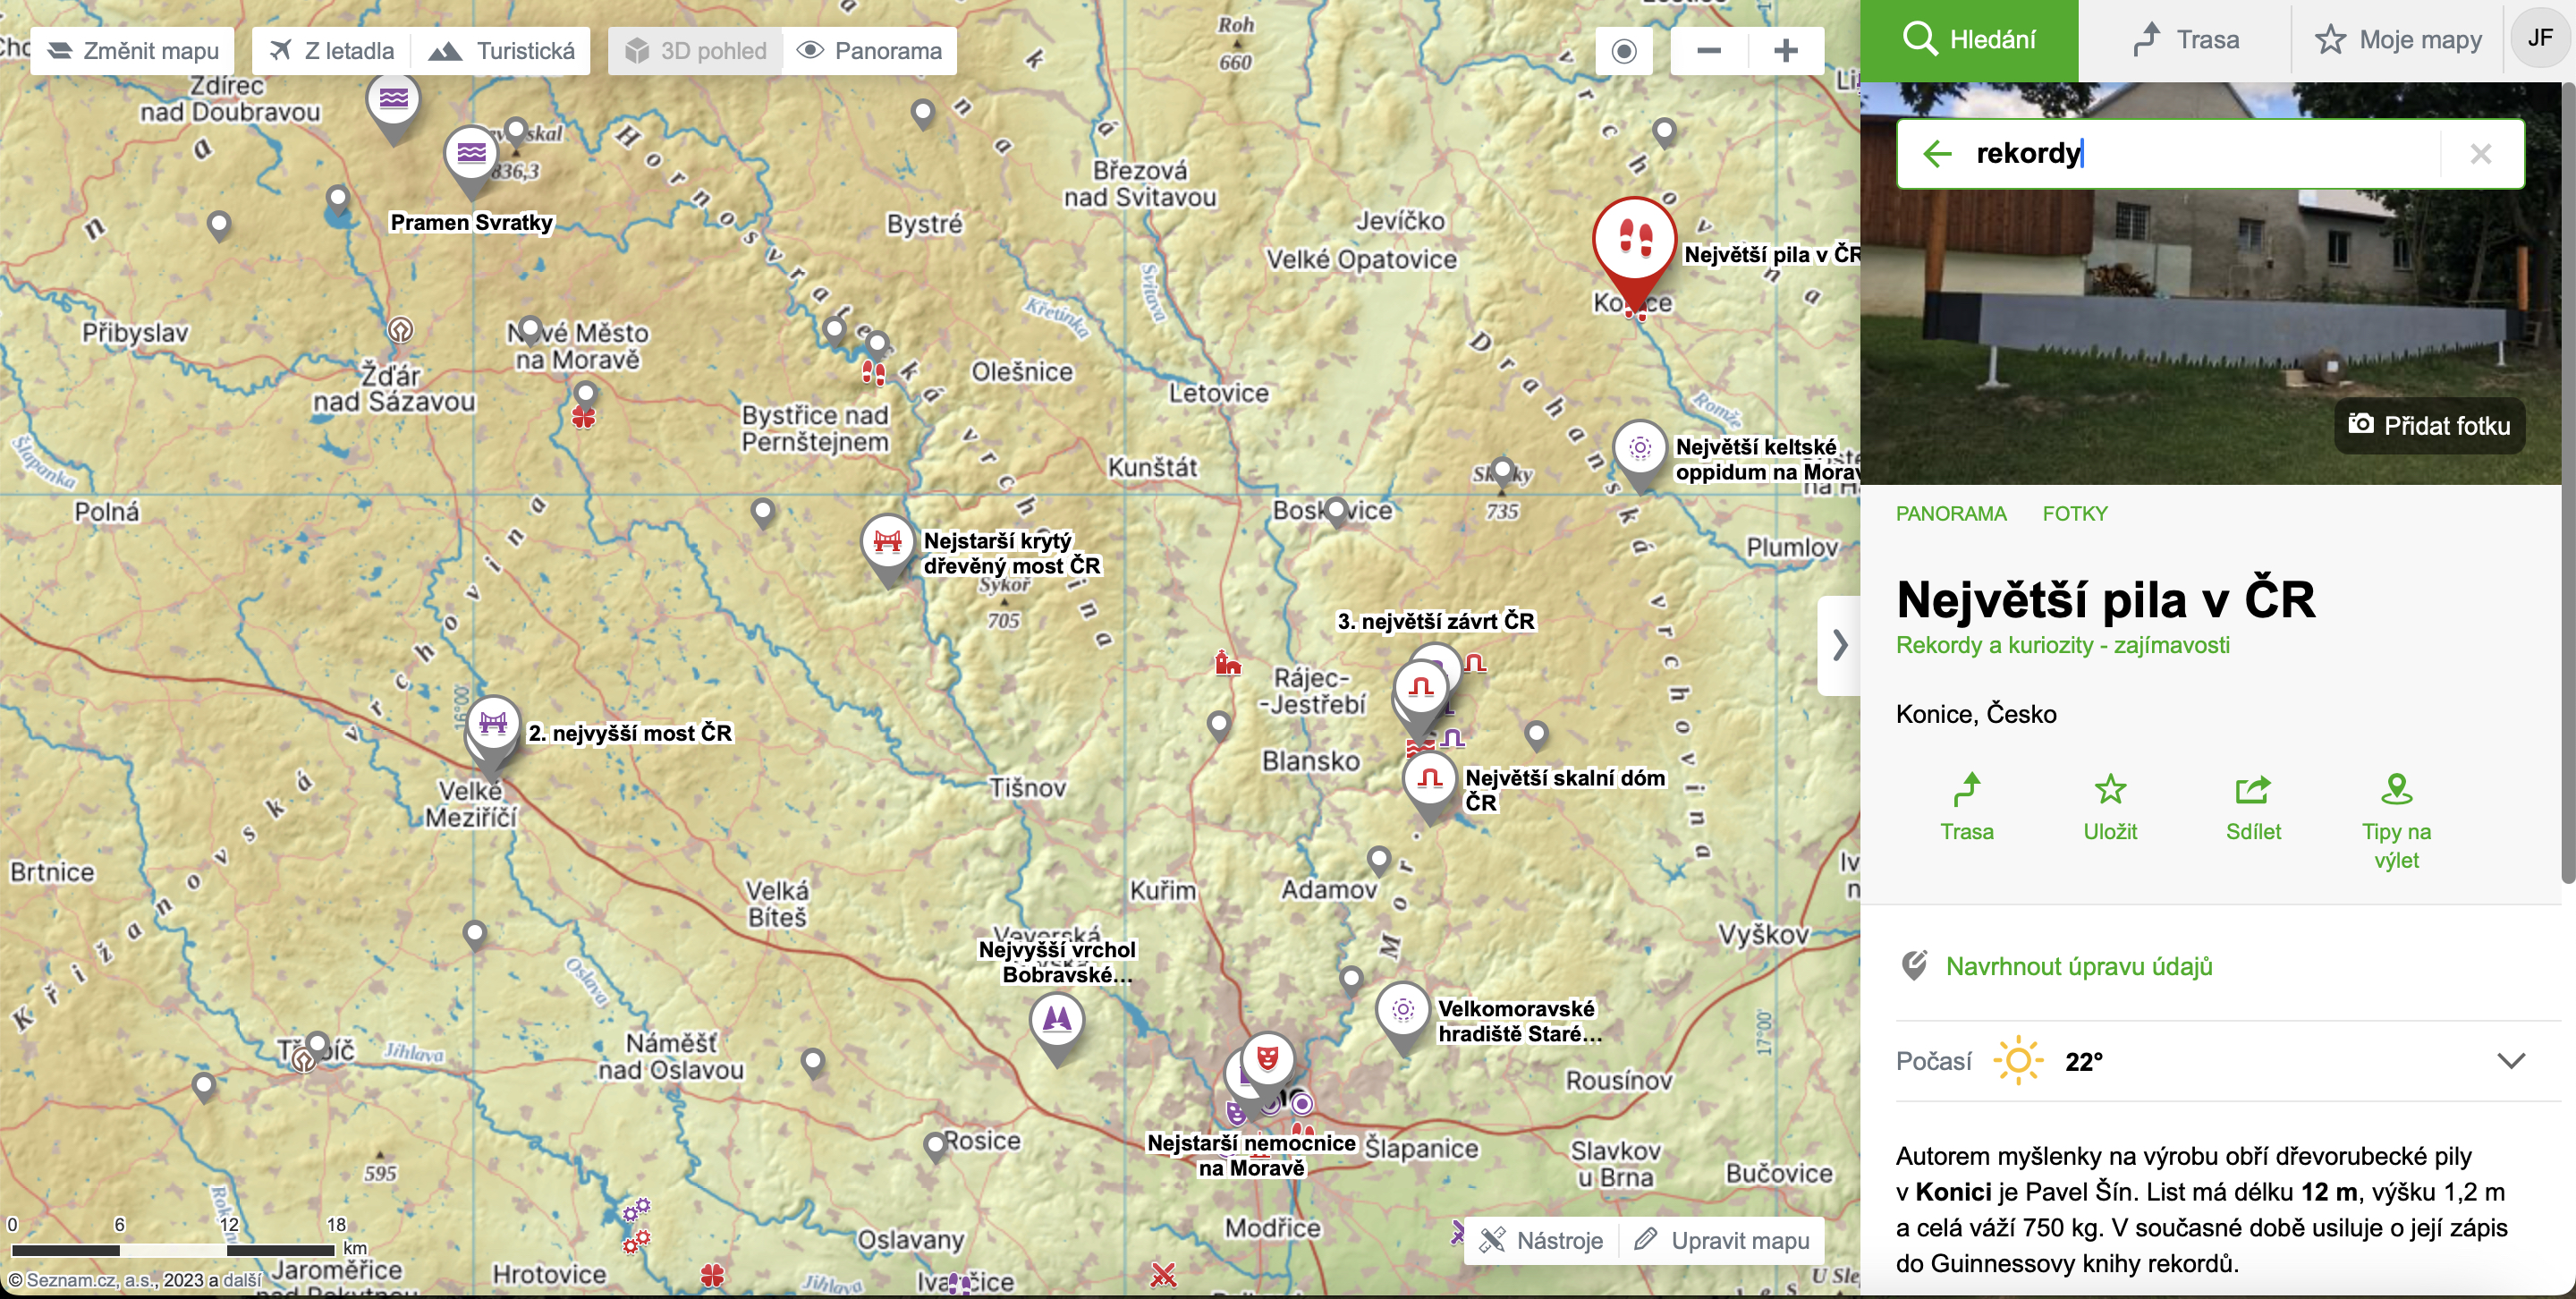Open the Moje mapy tab

2398,40
